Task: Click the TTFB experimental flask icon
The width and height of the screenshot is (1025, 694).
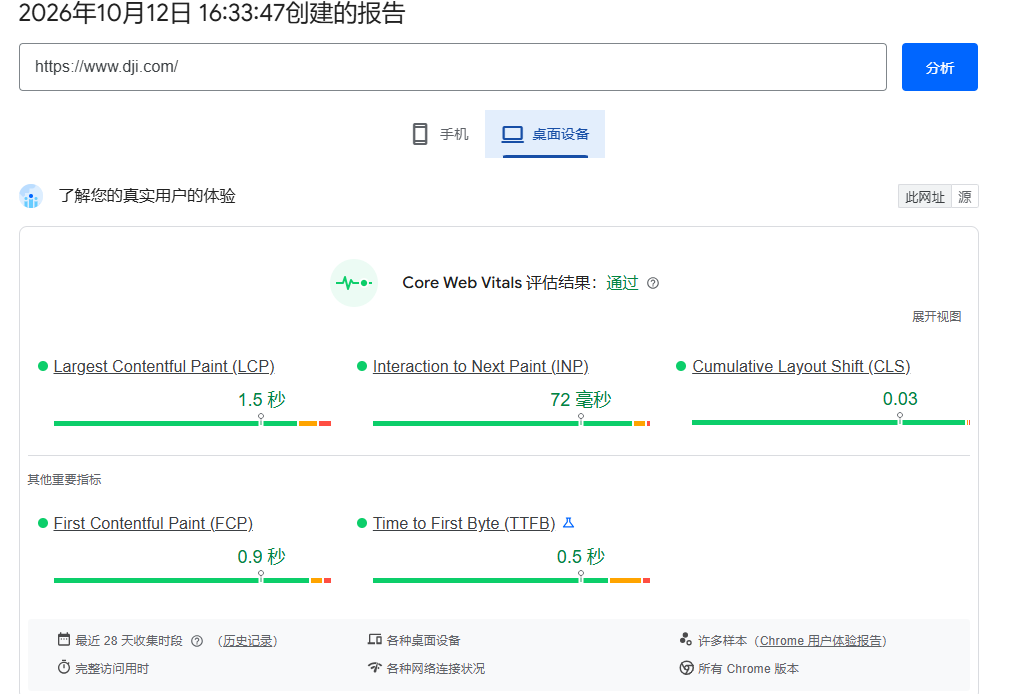Action: click(x=569, y=523)
